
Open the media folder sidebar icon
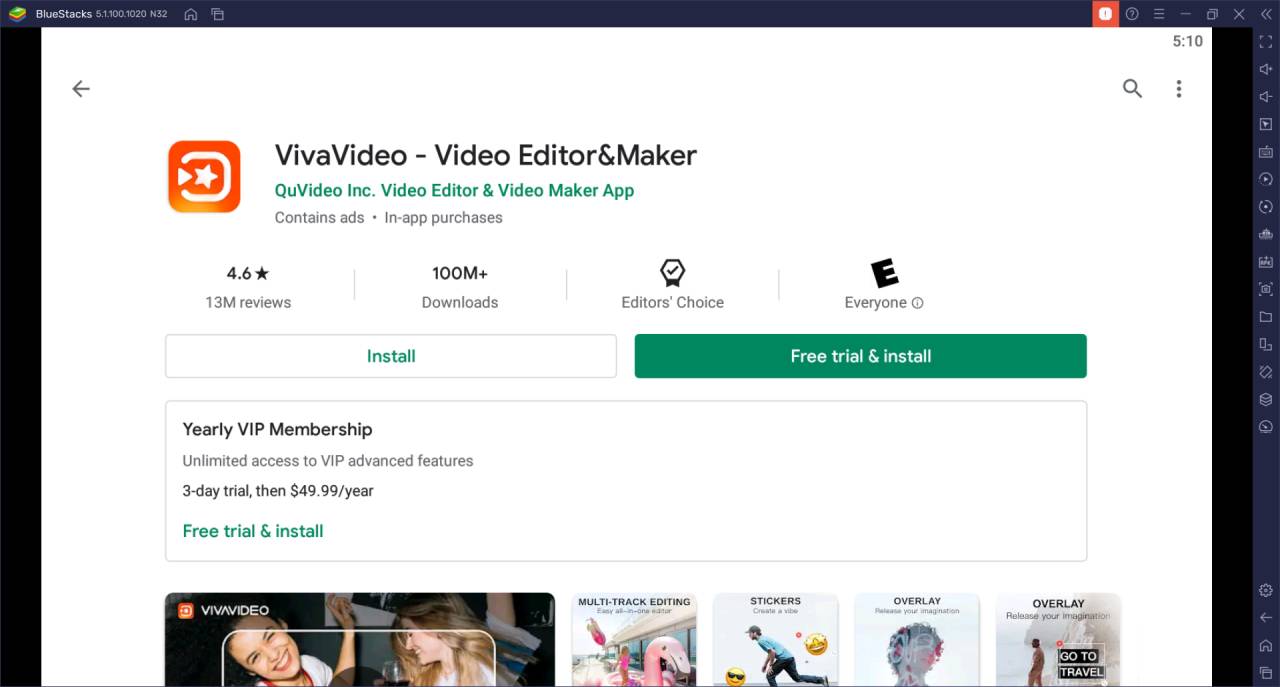pos(1266,317)
